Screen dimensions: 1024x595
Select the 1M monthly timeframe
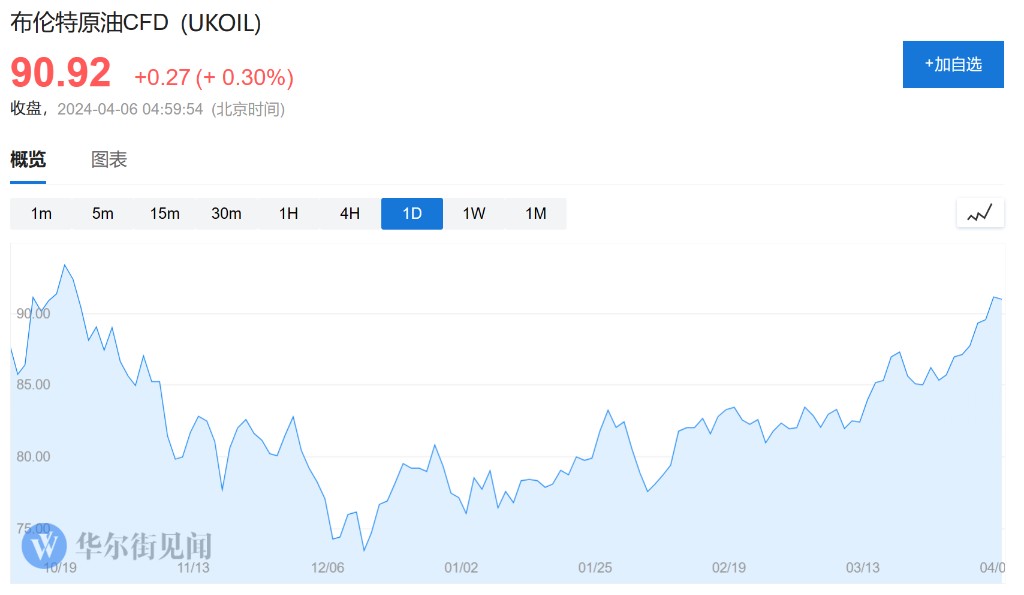[536, 214]
